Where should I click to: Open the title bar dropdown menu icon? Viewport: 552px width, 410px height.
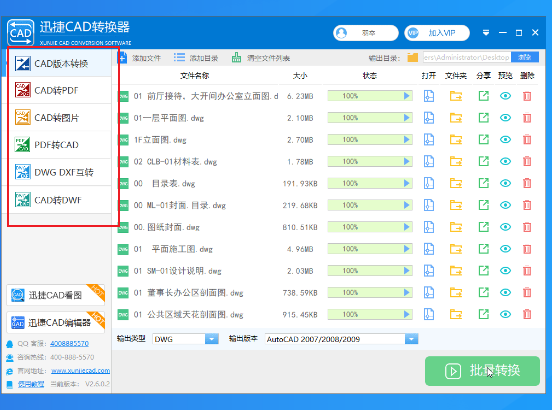486,33
